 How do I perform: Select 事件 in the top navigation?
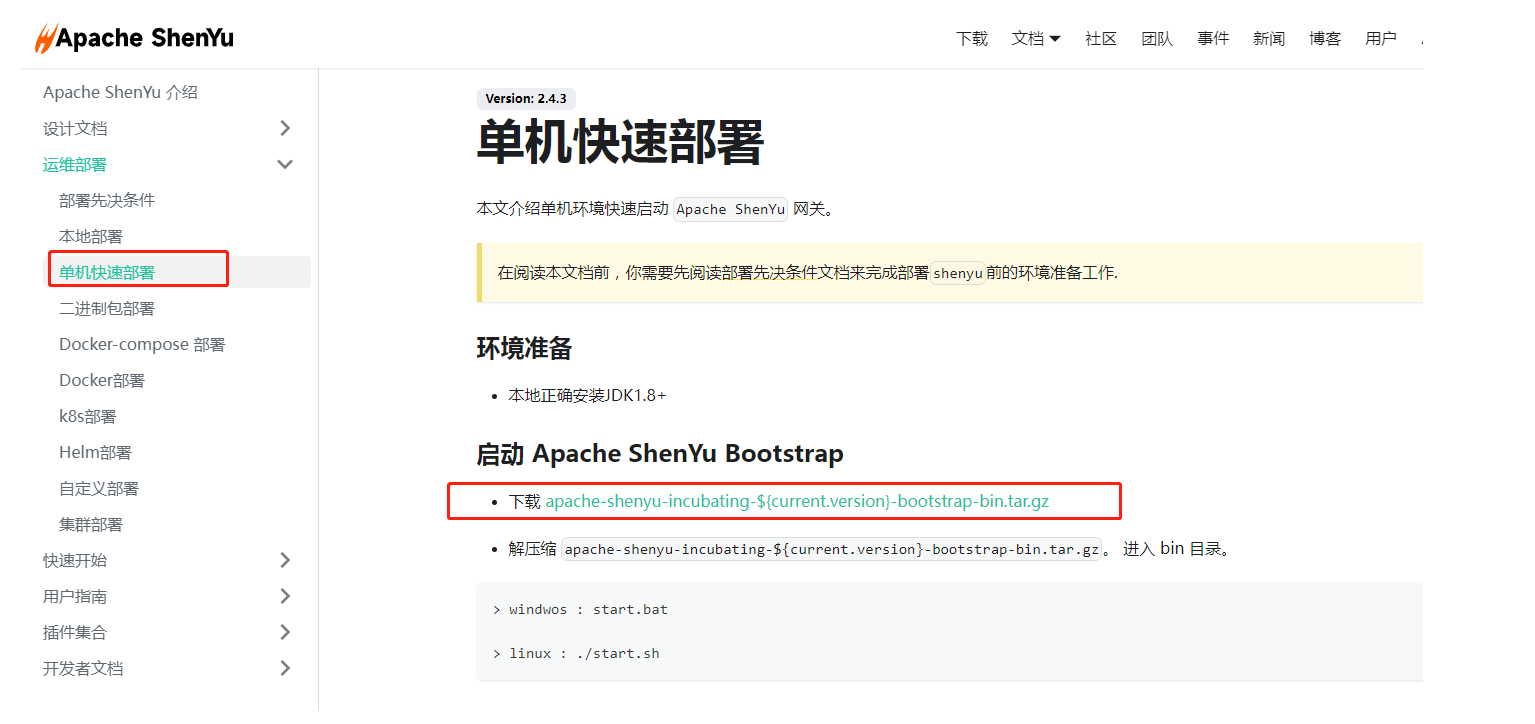tap(1213, 39)
